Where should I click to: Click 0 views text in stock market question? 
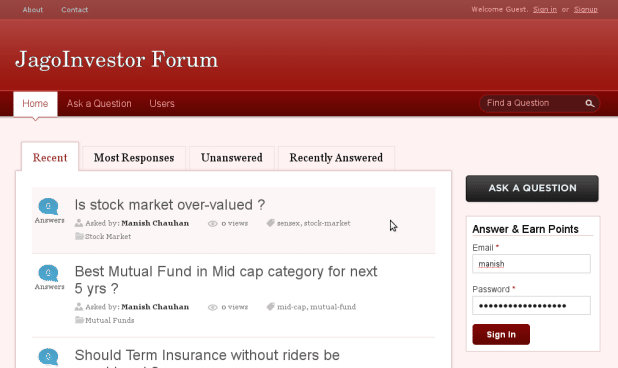(235, 223)
